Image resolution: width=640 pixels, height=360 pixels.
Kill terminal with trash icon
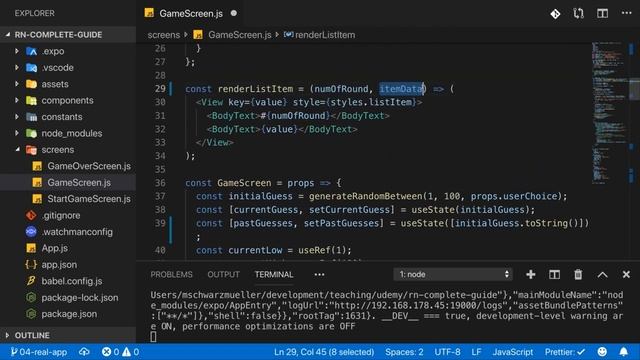click(x=578, y=274)
